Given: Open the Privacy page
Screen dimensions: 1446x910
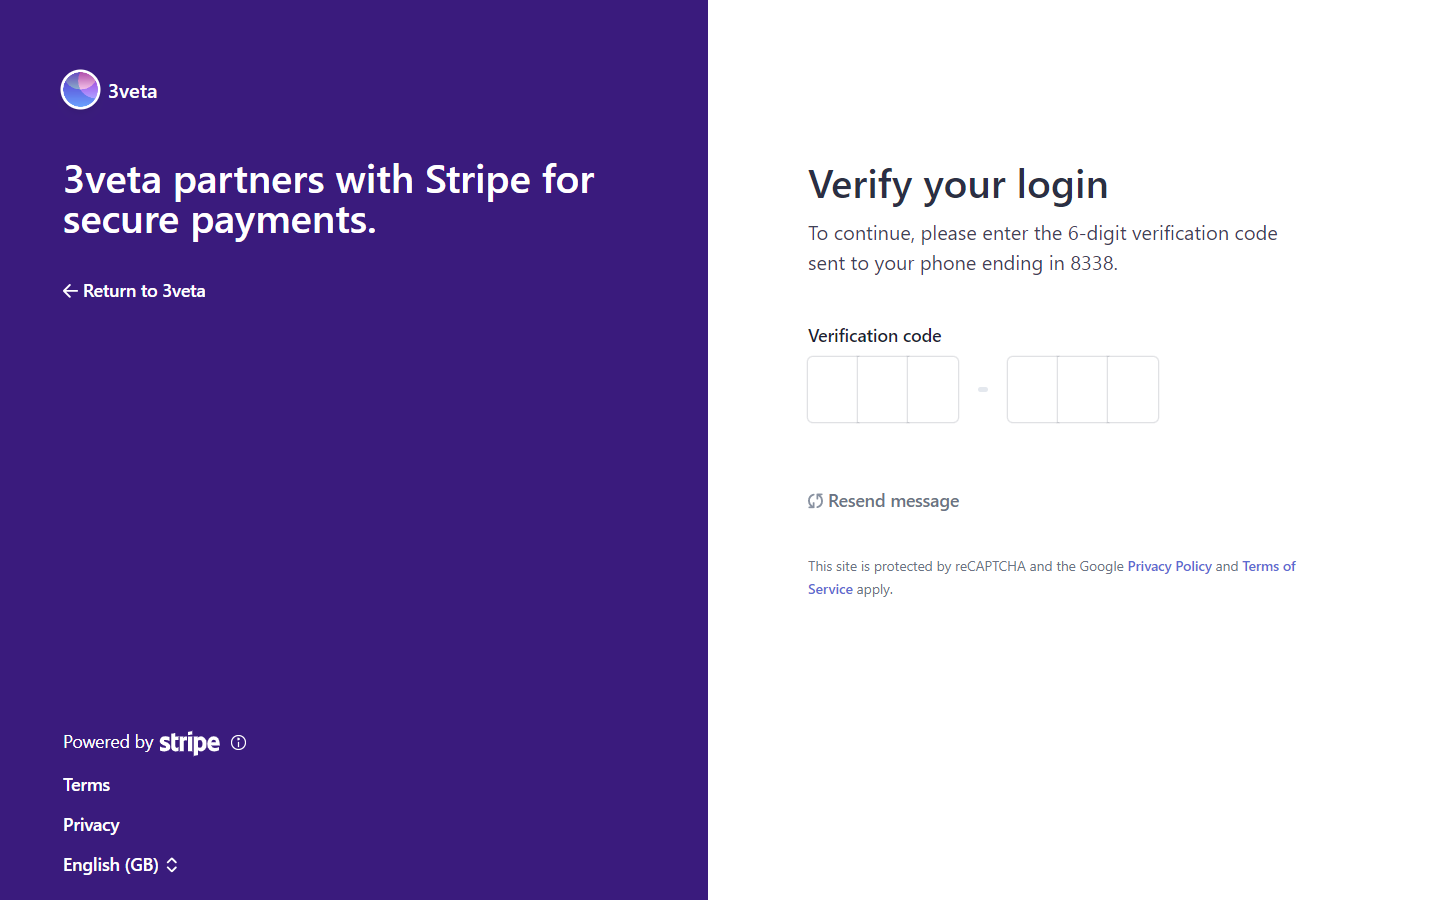Looking at the screenshot, I should click(x=91, y=824).
